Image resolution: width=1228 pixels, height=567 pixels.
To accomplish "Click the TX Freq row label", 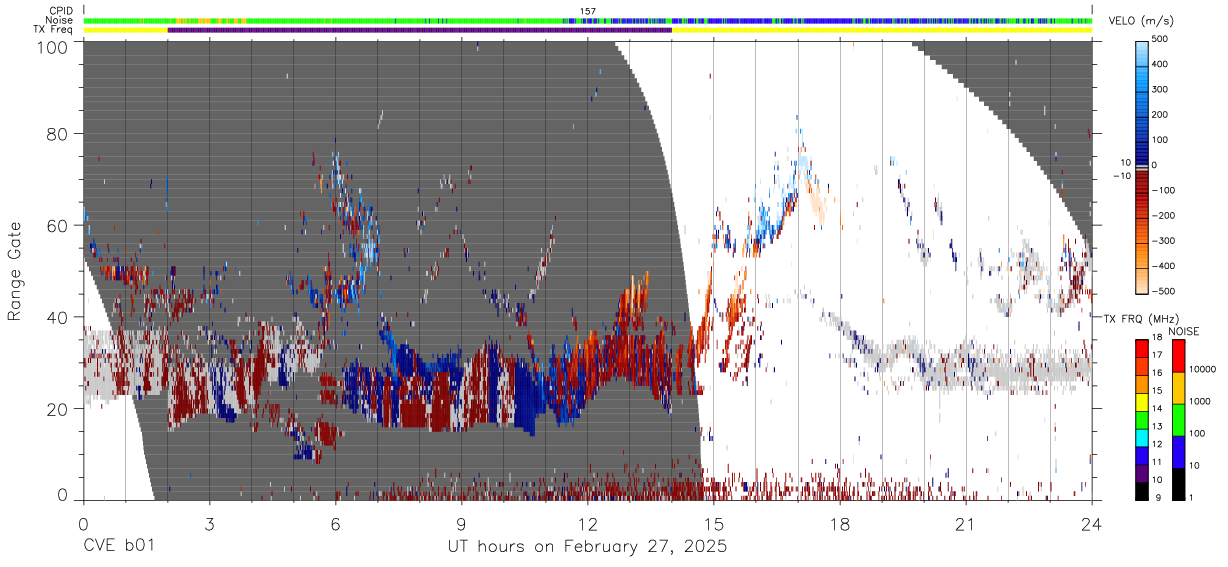I will (x=55, y=30).
